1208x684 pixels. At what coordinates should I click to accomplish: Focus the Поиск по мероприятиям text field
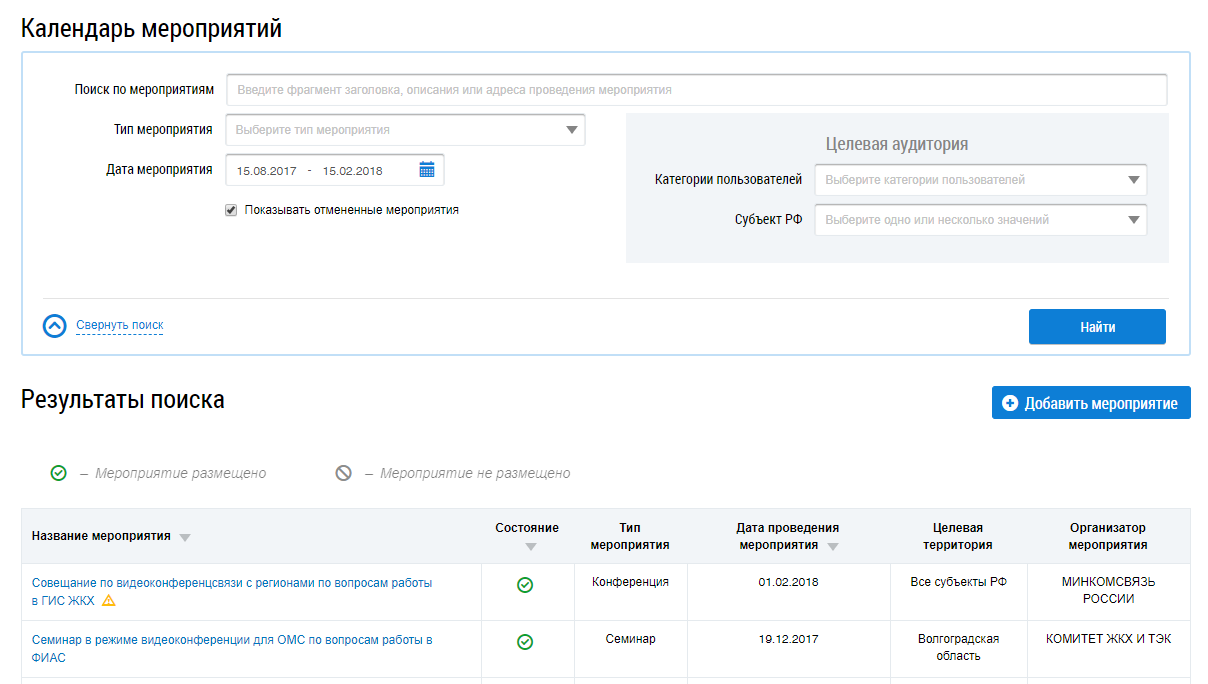696,90
